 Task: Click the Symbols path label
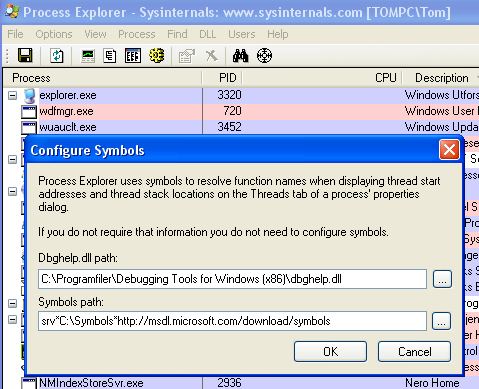71,302
